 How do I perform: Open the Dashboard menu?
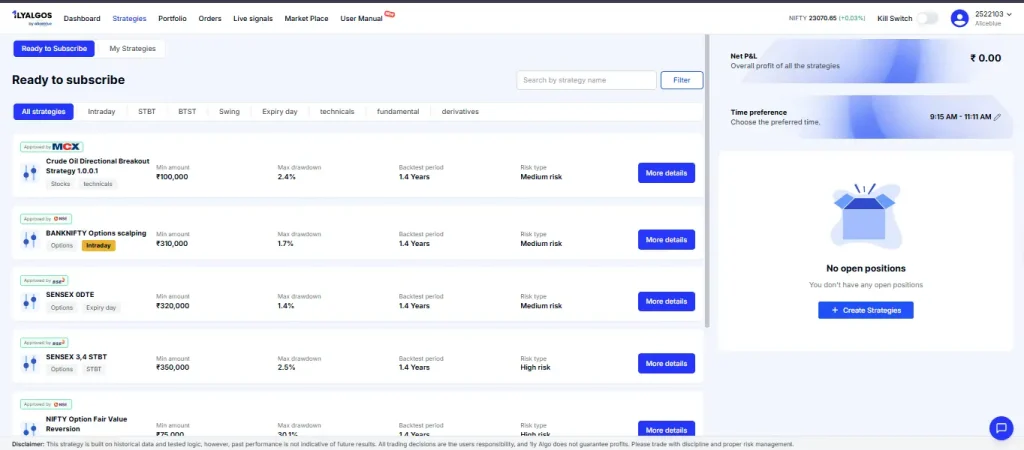coord(82,19)
